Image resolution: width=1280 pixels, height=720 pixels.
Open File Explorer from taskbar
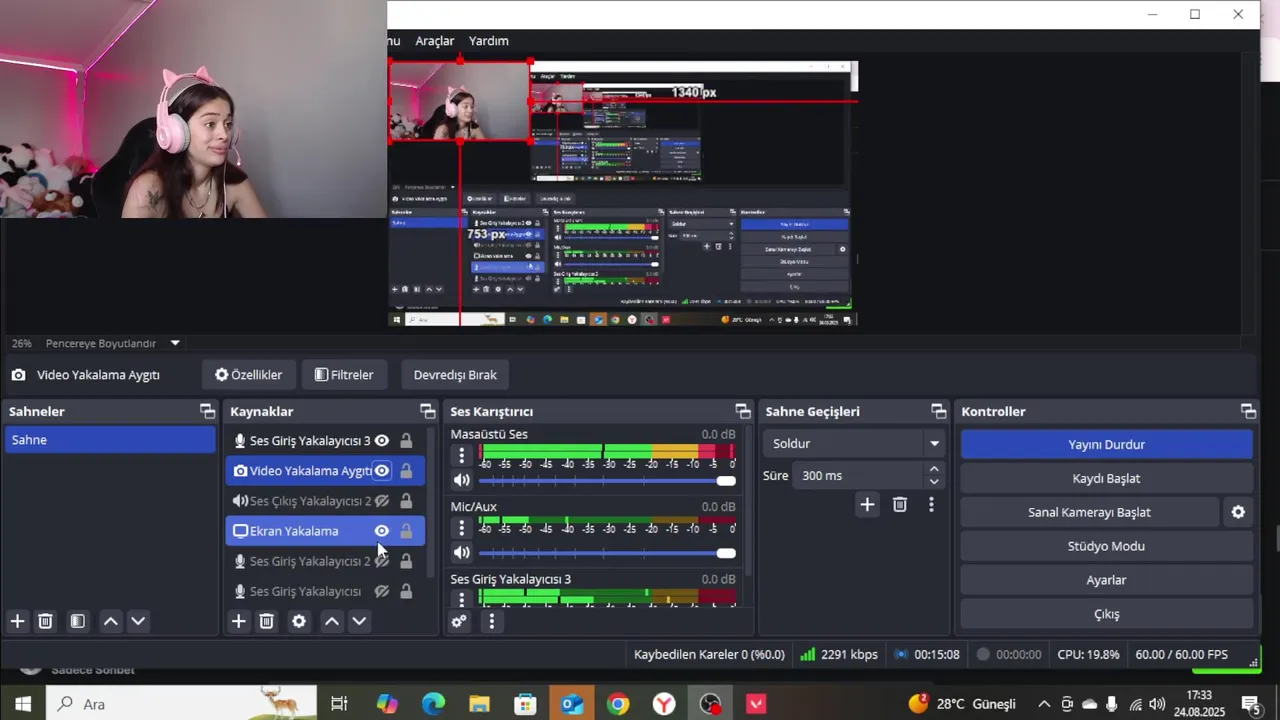pos(479,704)
